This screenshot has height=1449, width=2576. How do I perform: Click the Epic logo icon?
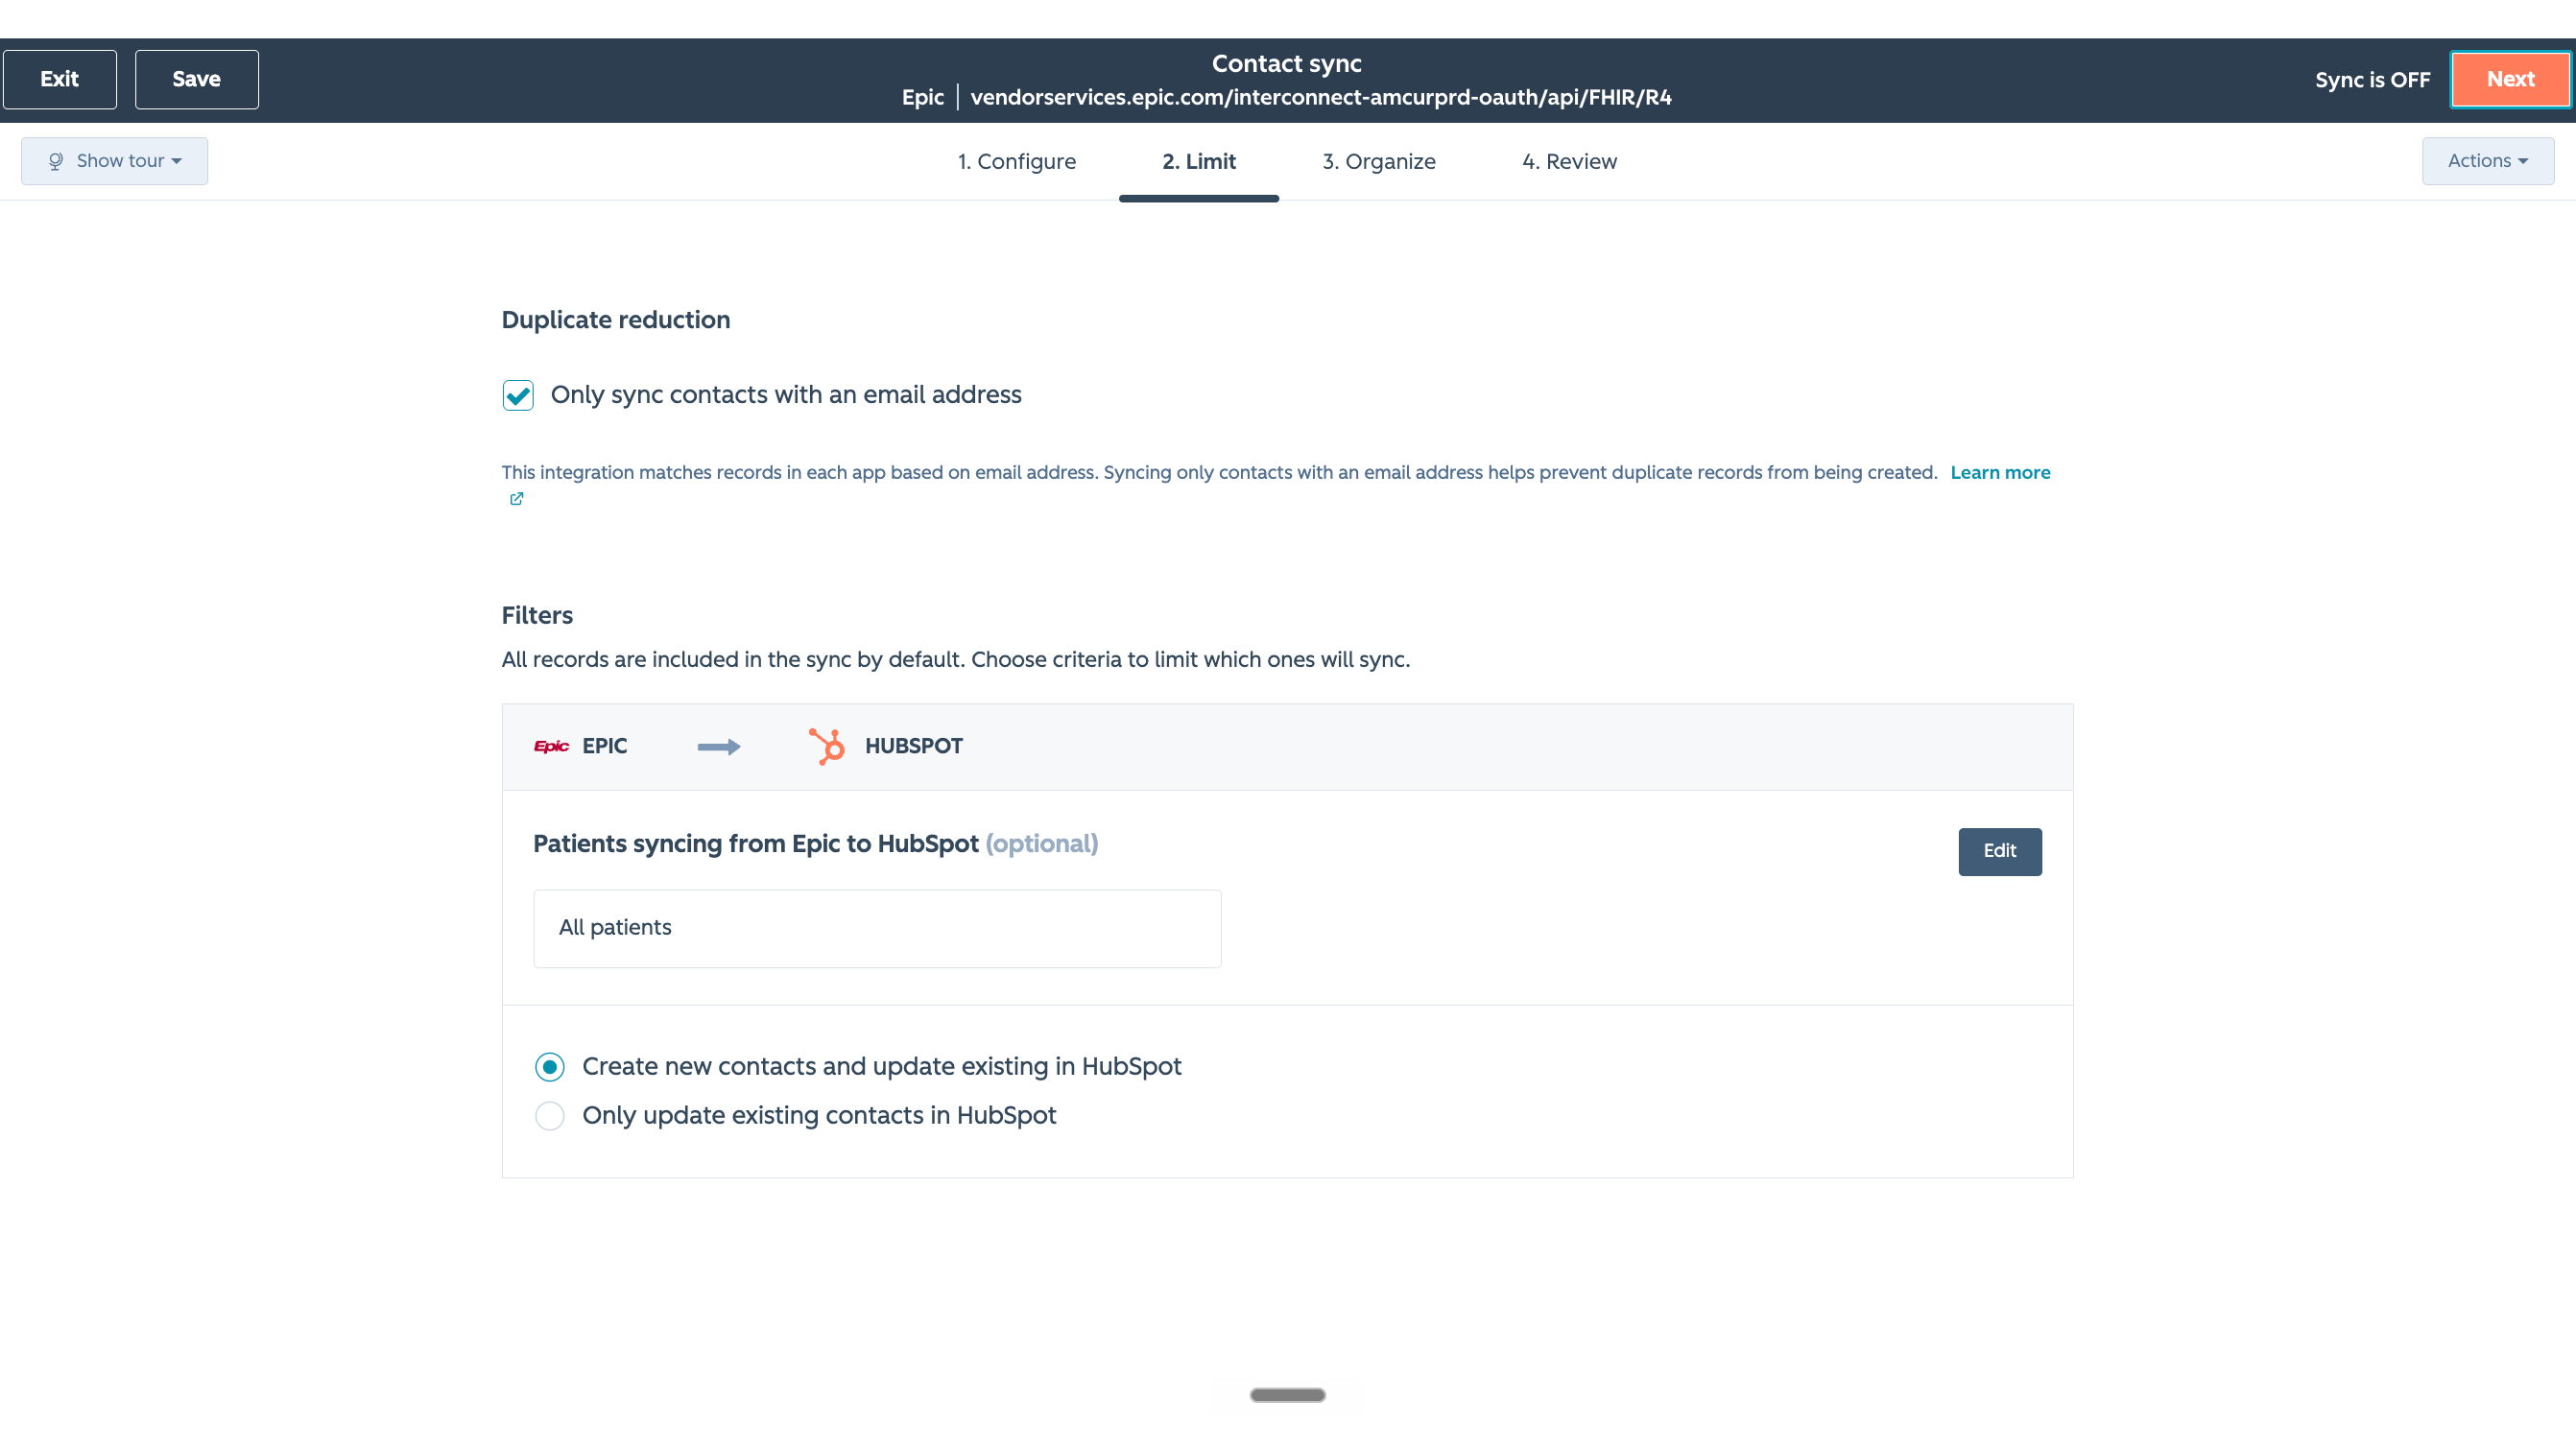coord(551,746)
